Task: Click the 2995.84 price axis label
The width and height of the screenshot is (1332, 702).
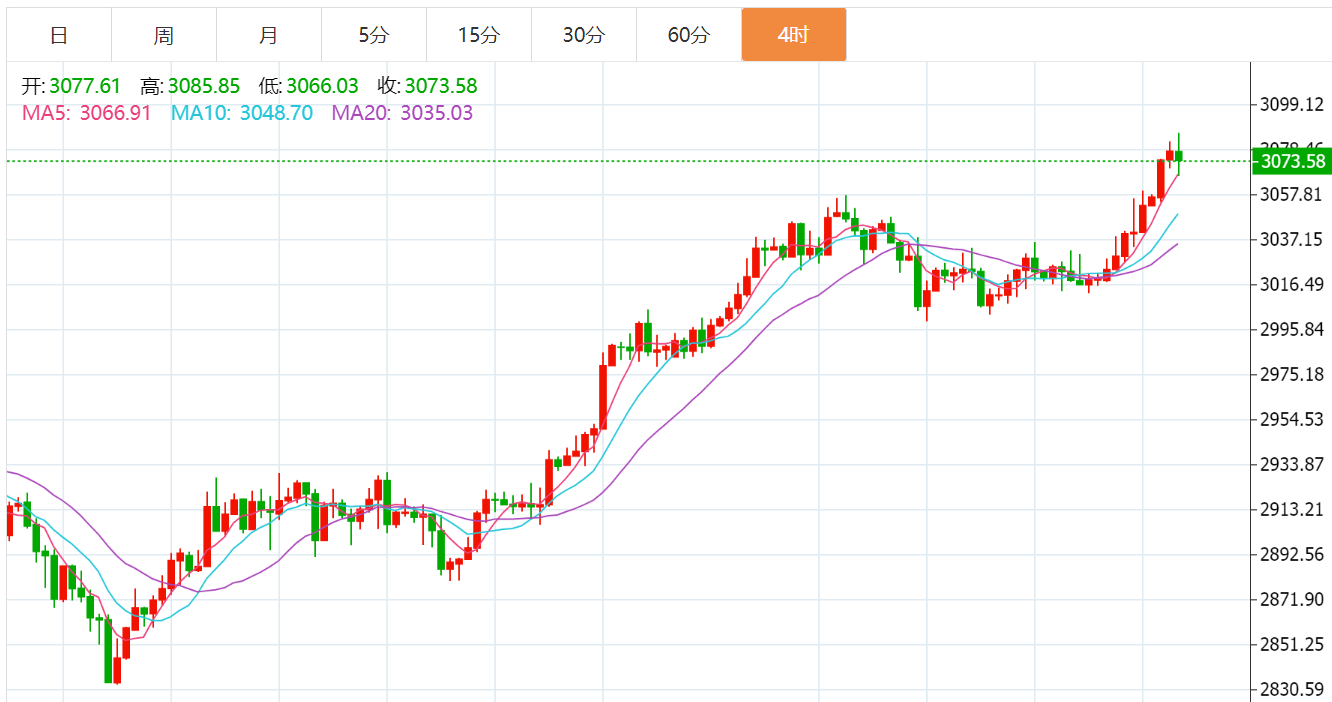Action: pyautogui.click(x=1291, y=329)
